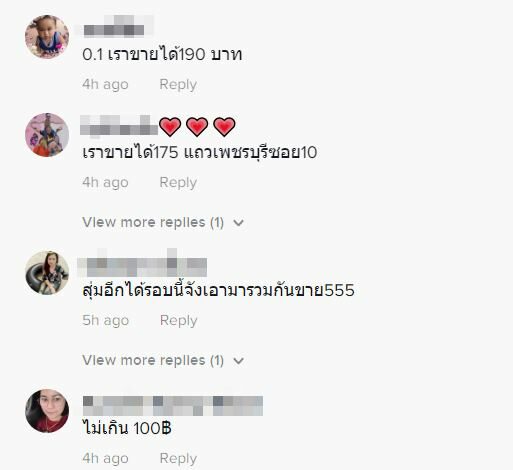Click the three red hearts emoji
Image resolution: width=513 pixels, height=470 pixels.
(x=197, y=127)
